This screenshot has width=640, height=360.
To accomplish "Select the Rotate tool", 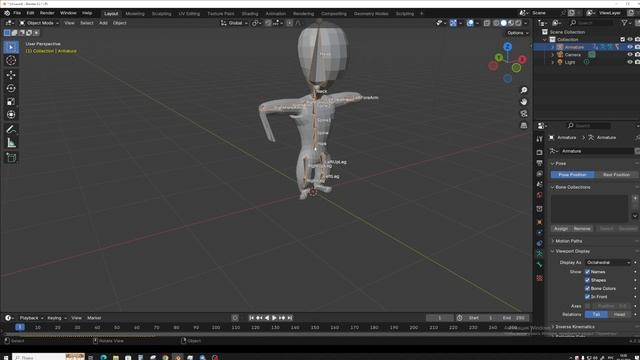I will tap(11, 88).
